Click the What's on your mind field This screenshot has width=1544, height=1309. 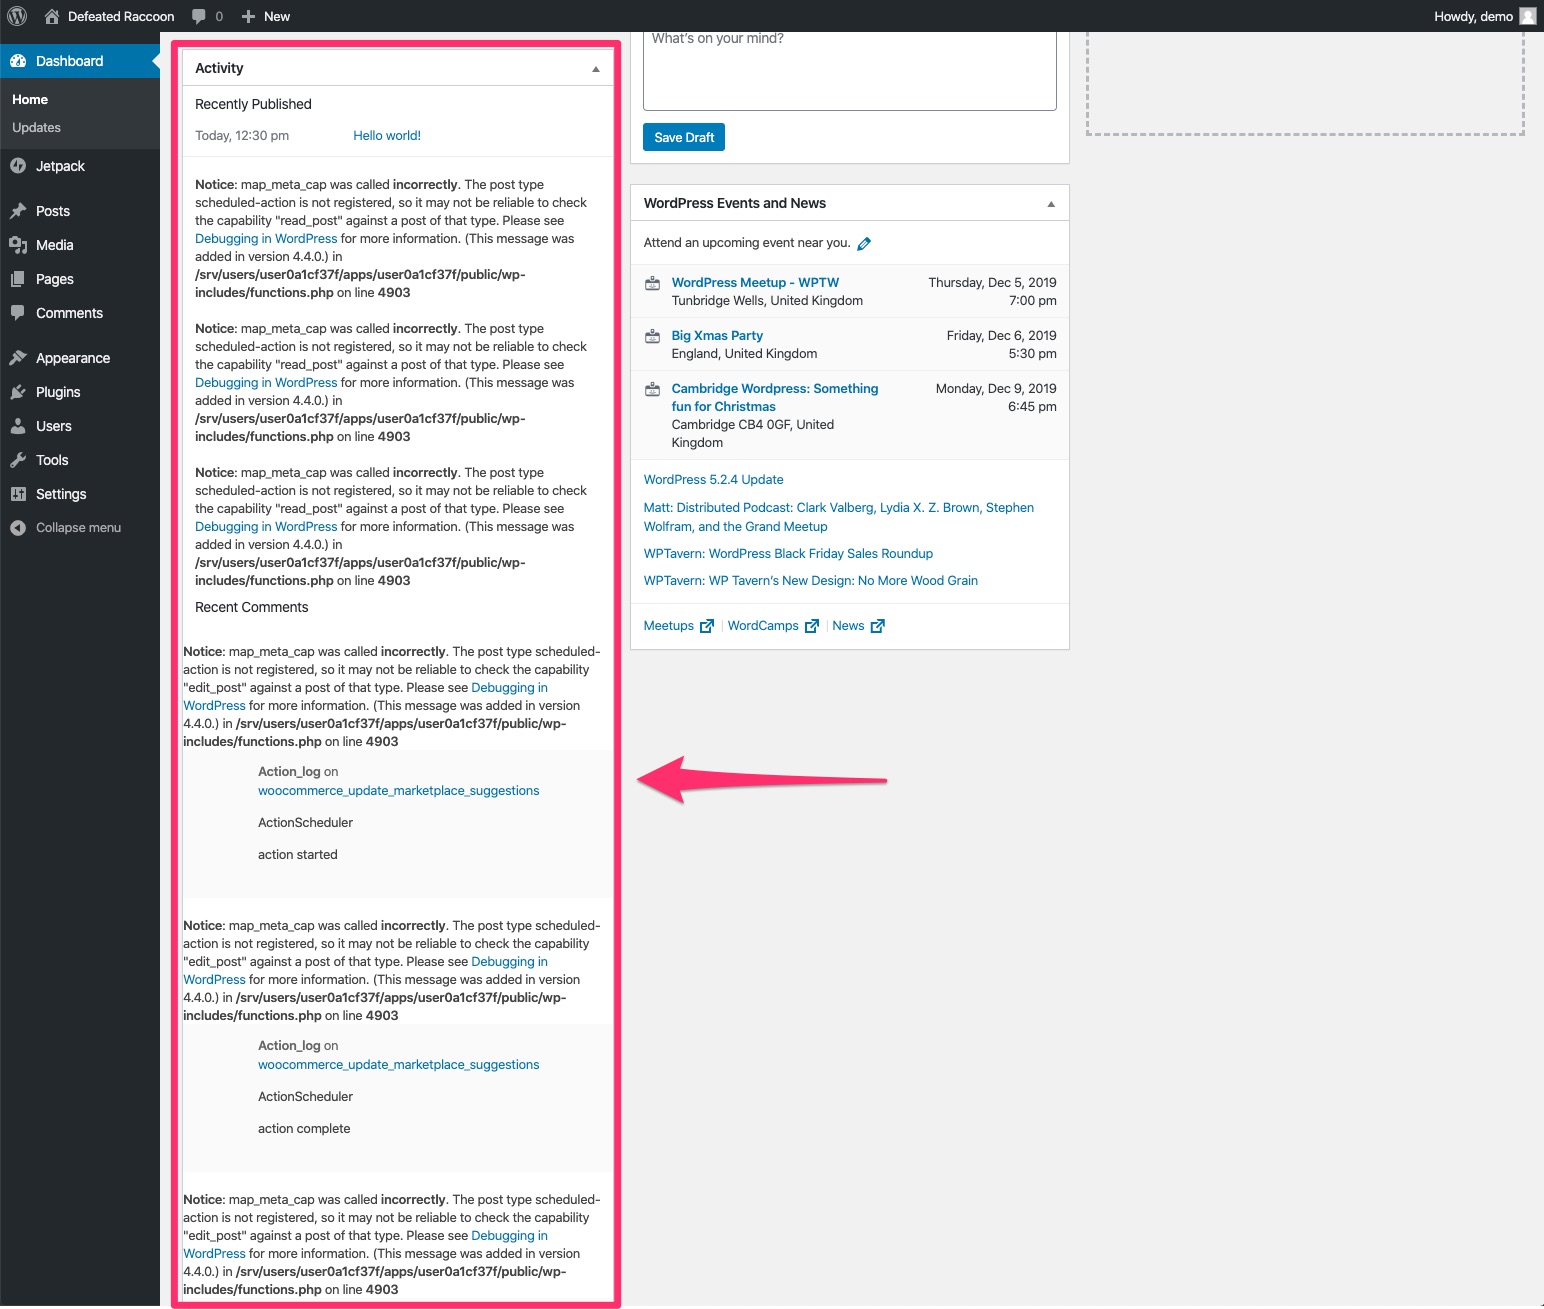point(849,70)
